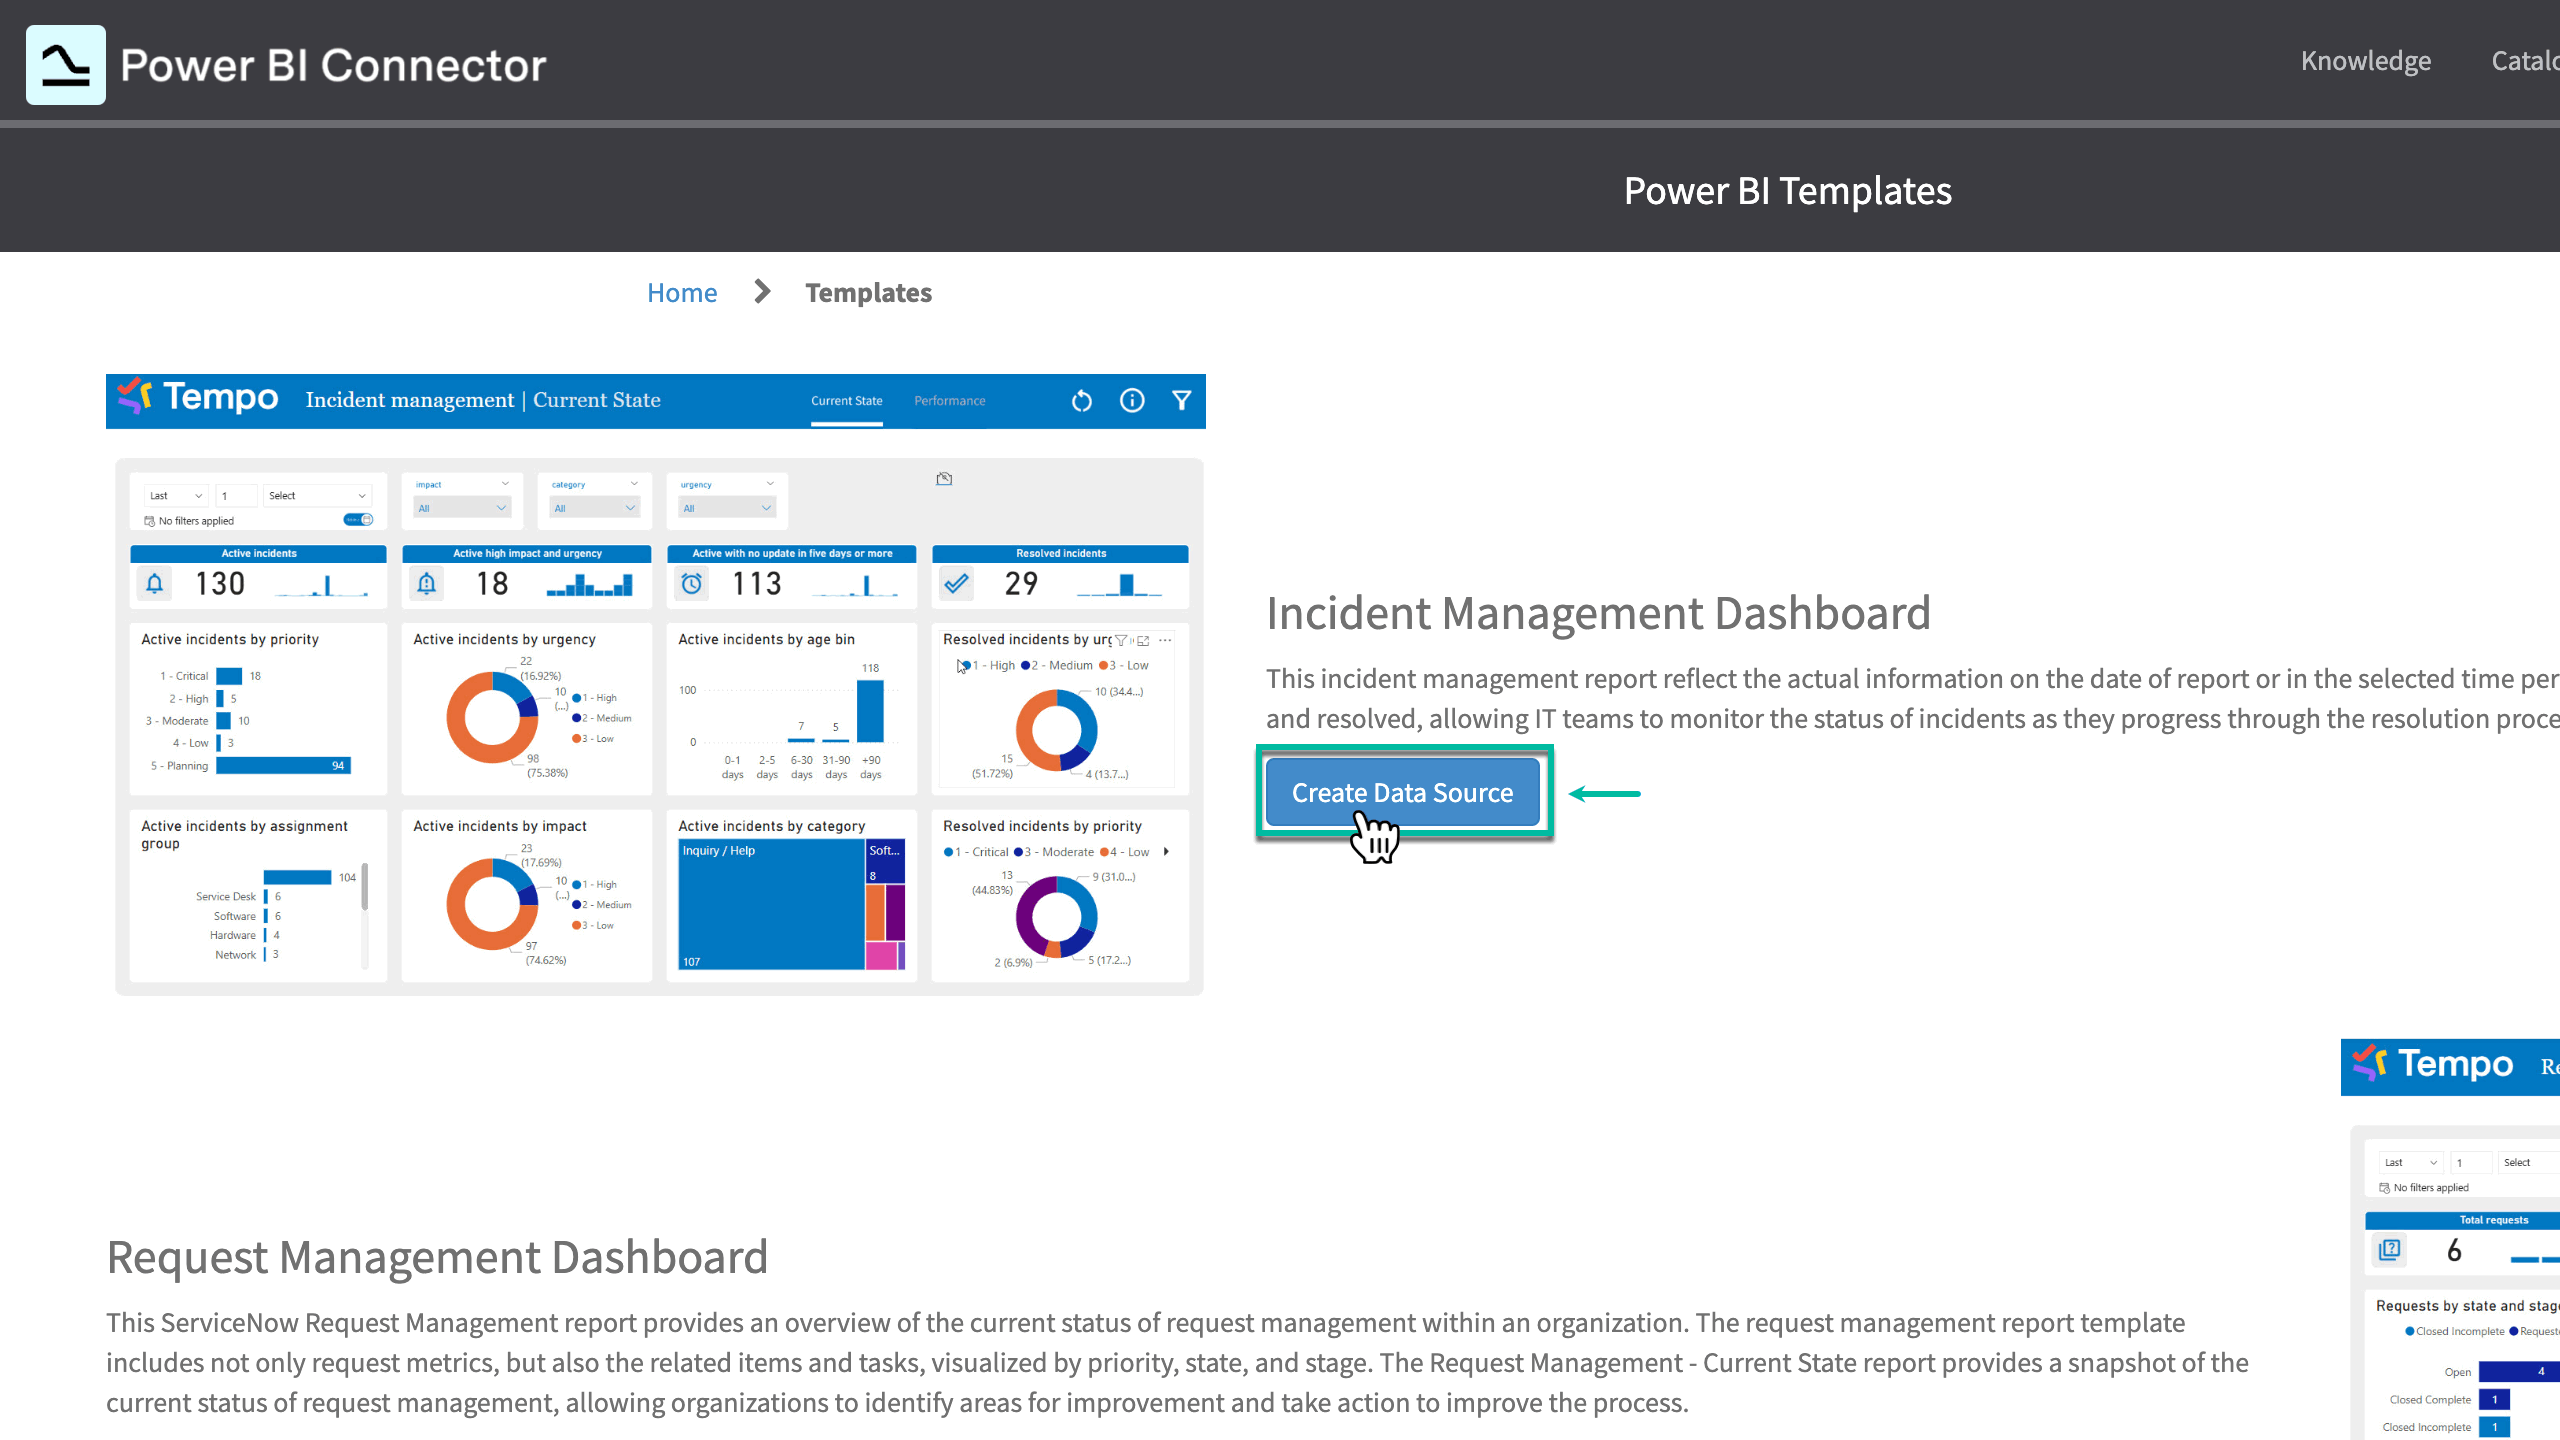Click the Power BI Connector logo icon
2560x1440 pixels.
point(65,65)
